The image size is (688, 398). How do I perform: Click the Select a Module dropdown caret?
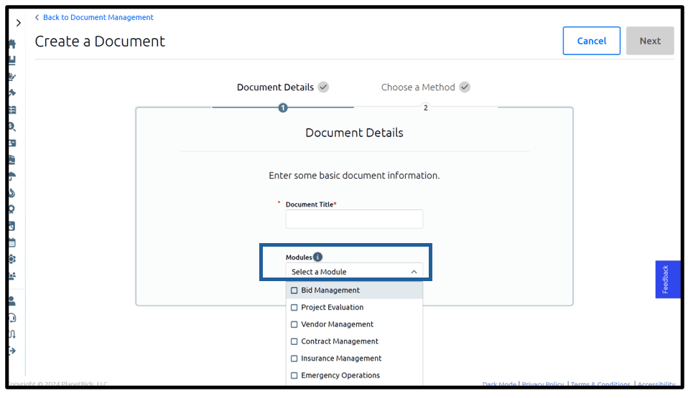click(x=414, y=272)
